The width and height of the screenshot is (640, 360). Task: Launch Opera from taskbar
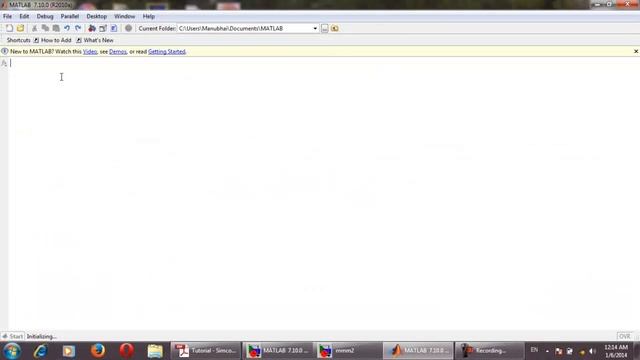(x=127, y=351)
